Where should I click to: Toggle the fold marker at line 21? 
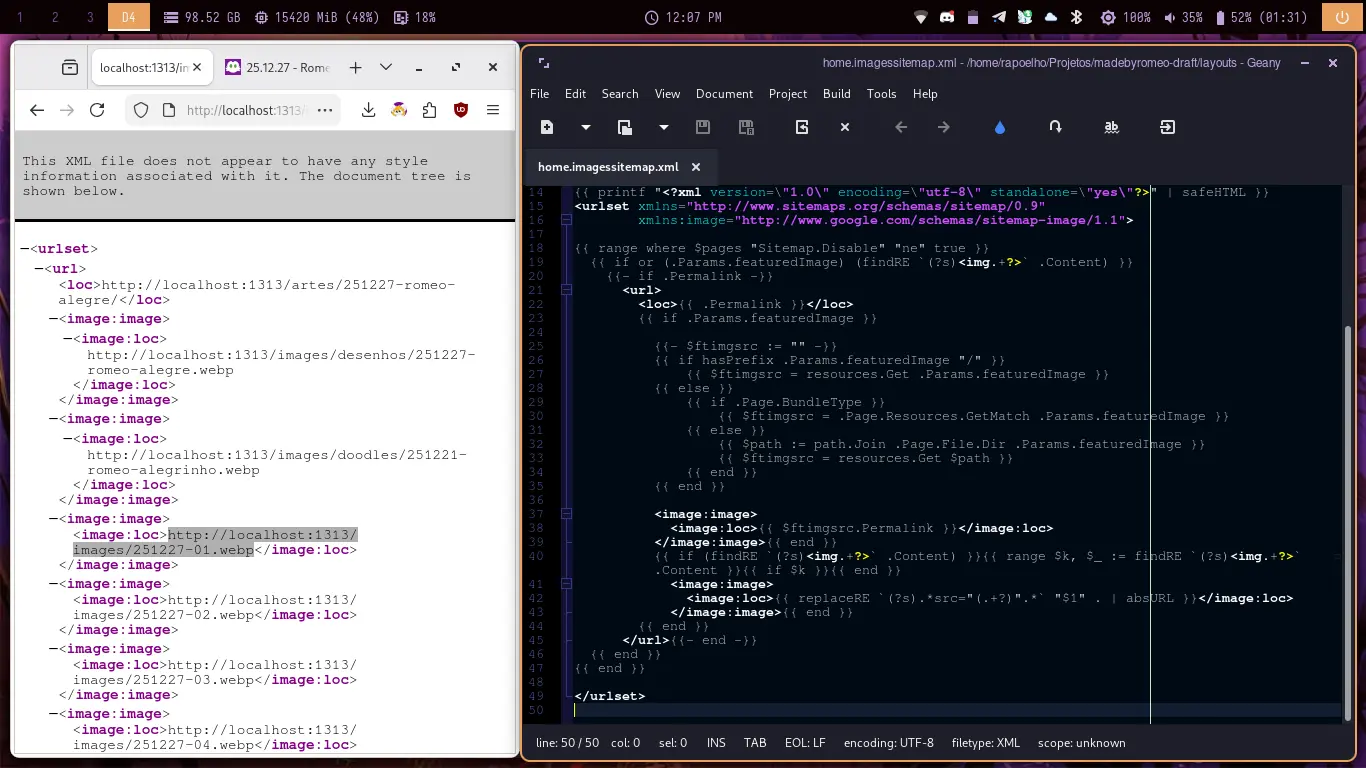[x=567, y=290]
